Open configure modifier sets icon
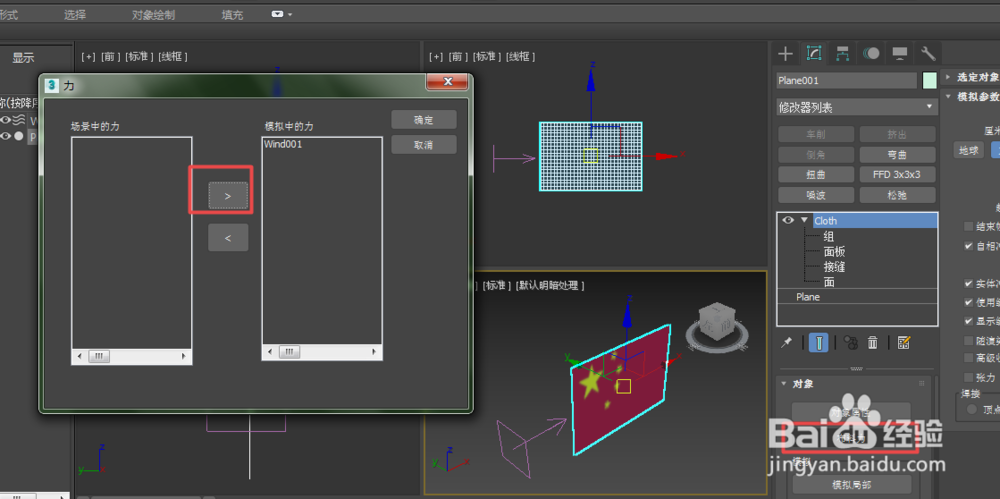Image resolution: width=1000 pixels, height=499 pixels. tap(904, 343)
